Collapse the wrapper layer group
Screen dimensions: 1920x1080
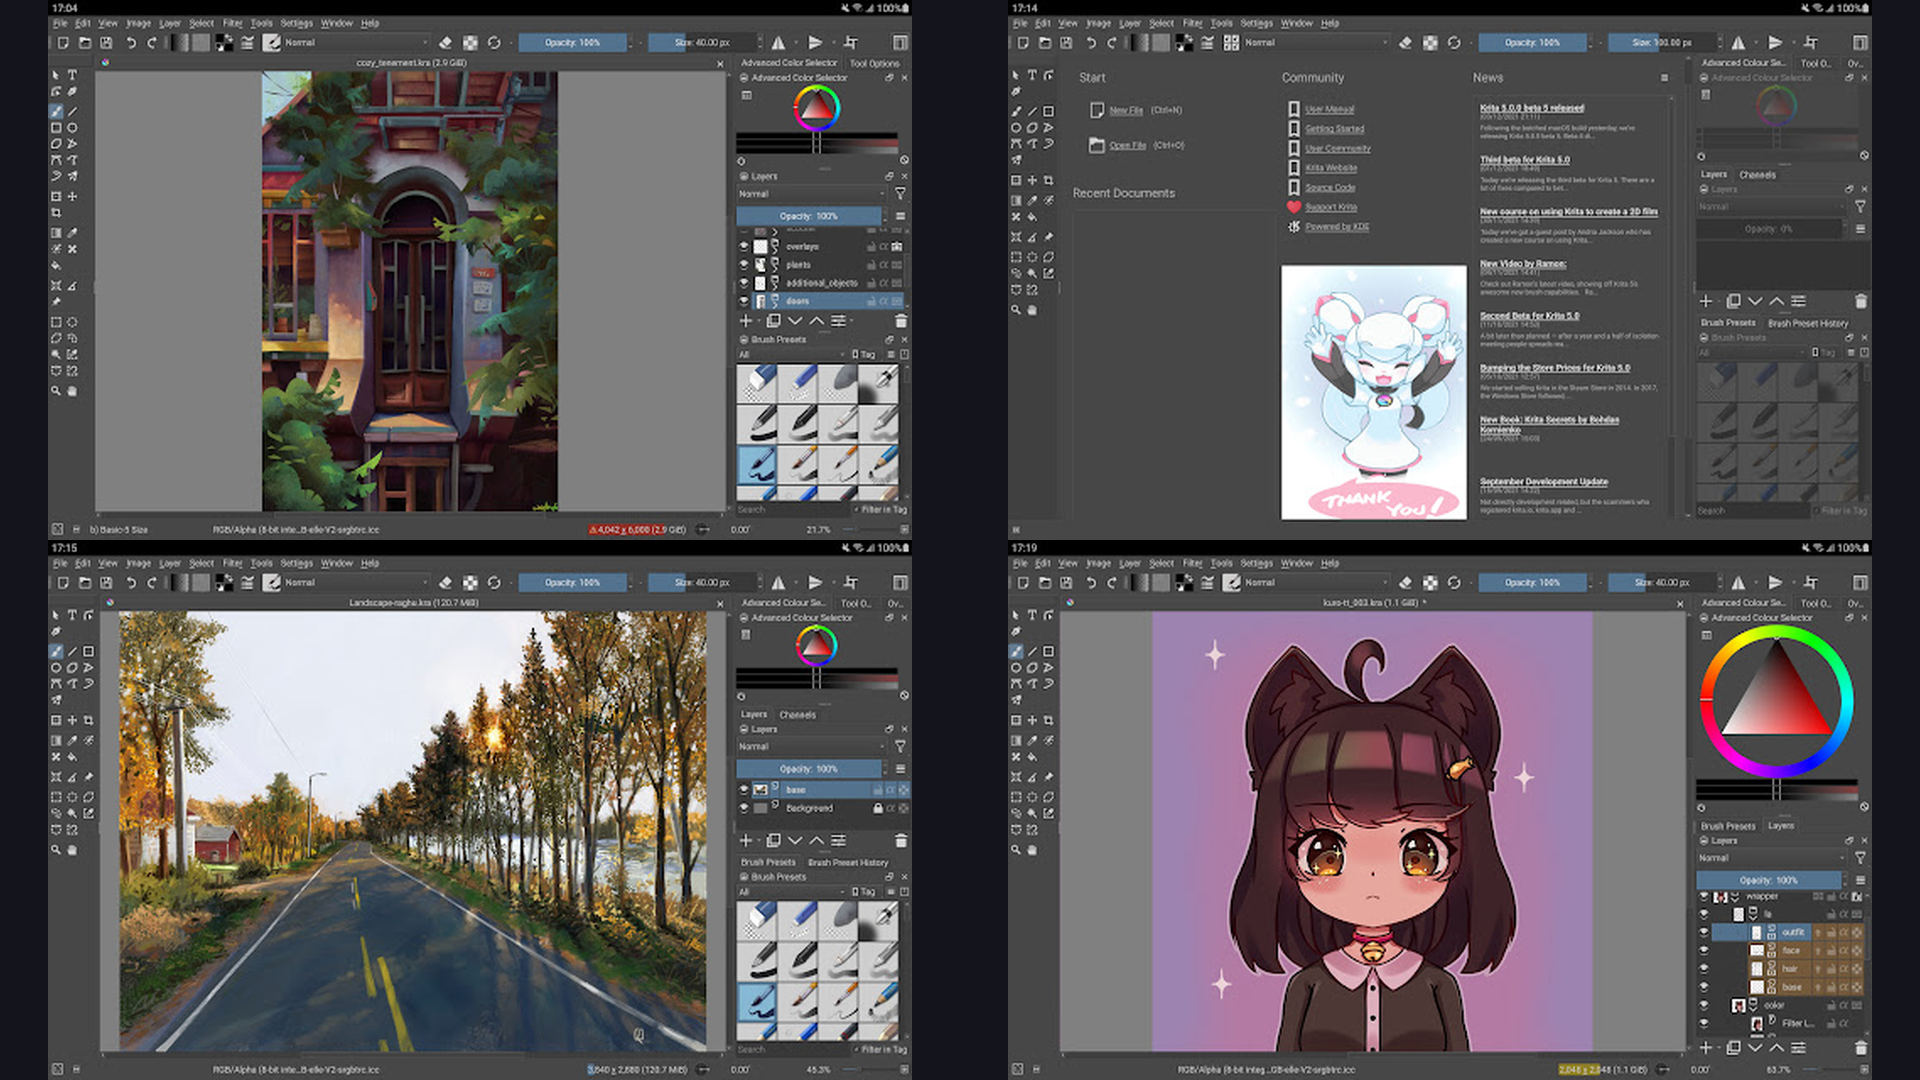pos(1734,897)
